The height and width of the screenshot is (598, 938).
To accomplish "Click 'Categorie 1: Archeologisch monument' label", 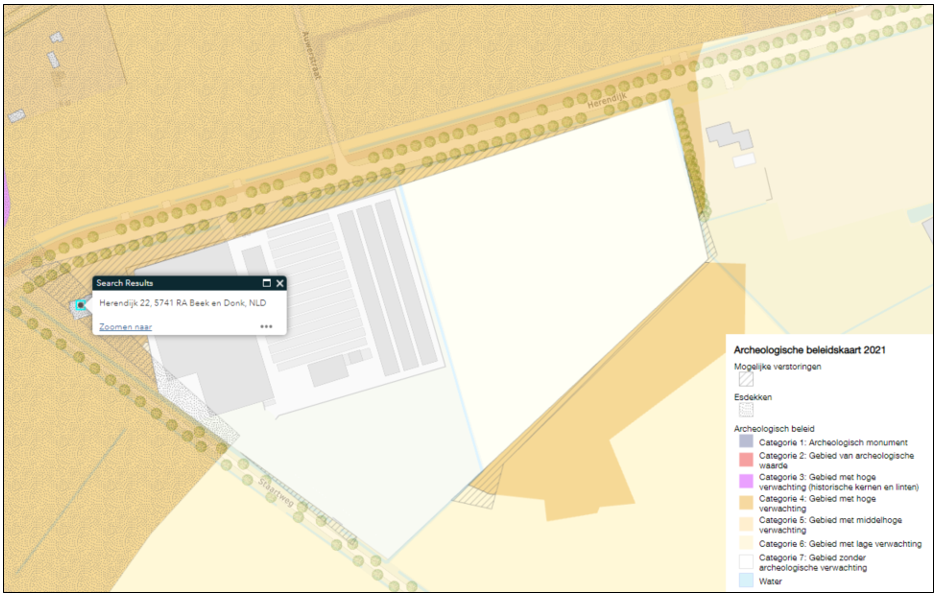I will [833, 443].
